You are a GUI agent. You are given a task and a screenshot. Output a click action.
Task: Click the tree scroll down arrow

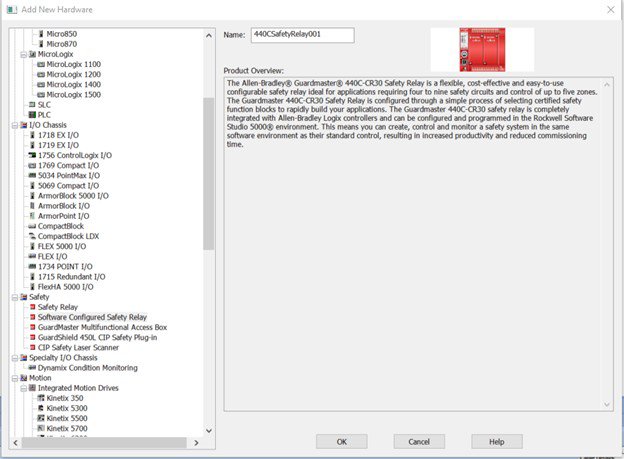pos(209,430)
